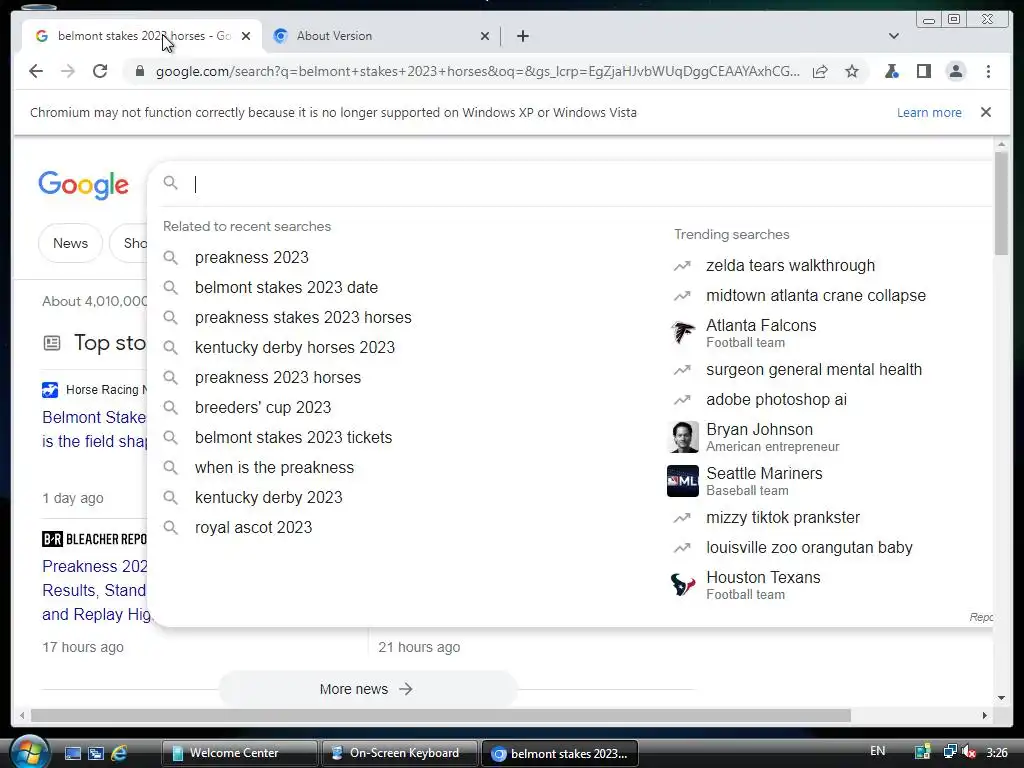The image size is (1024, 768).
Task: Choose when is the preakness suggestion
Action: click(274, 468)
